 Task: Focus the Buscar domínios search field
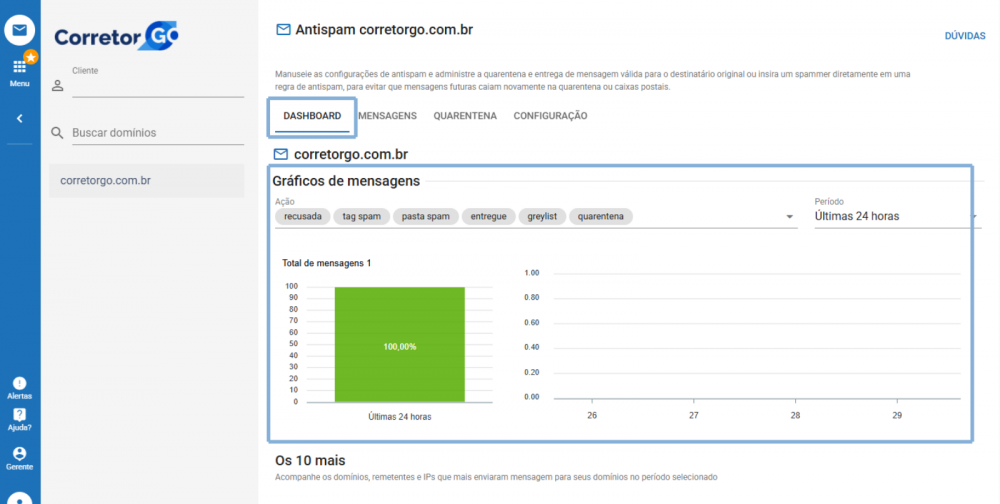(x=158, y=133)
